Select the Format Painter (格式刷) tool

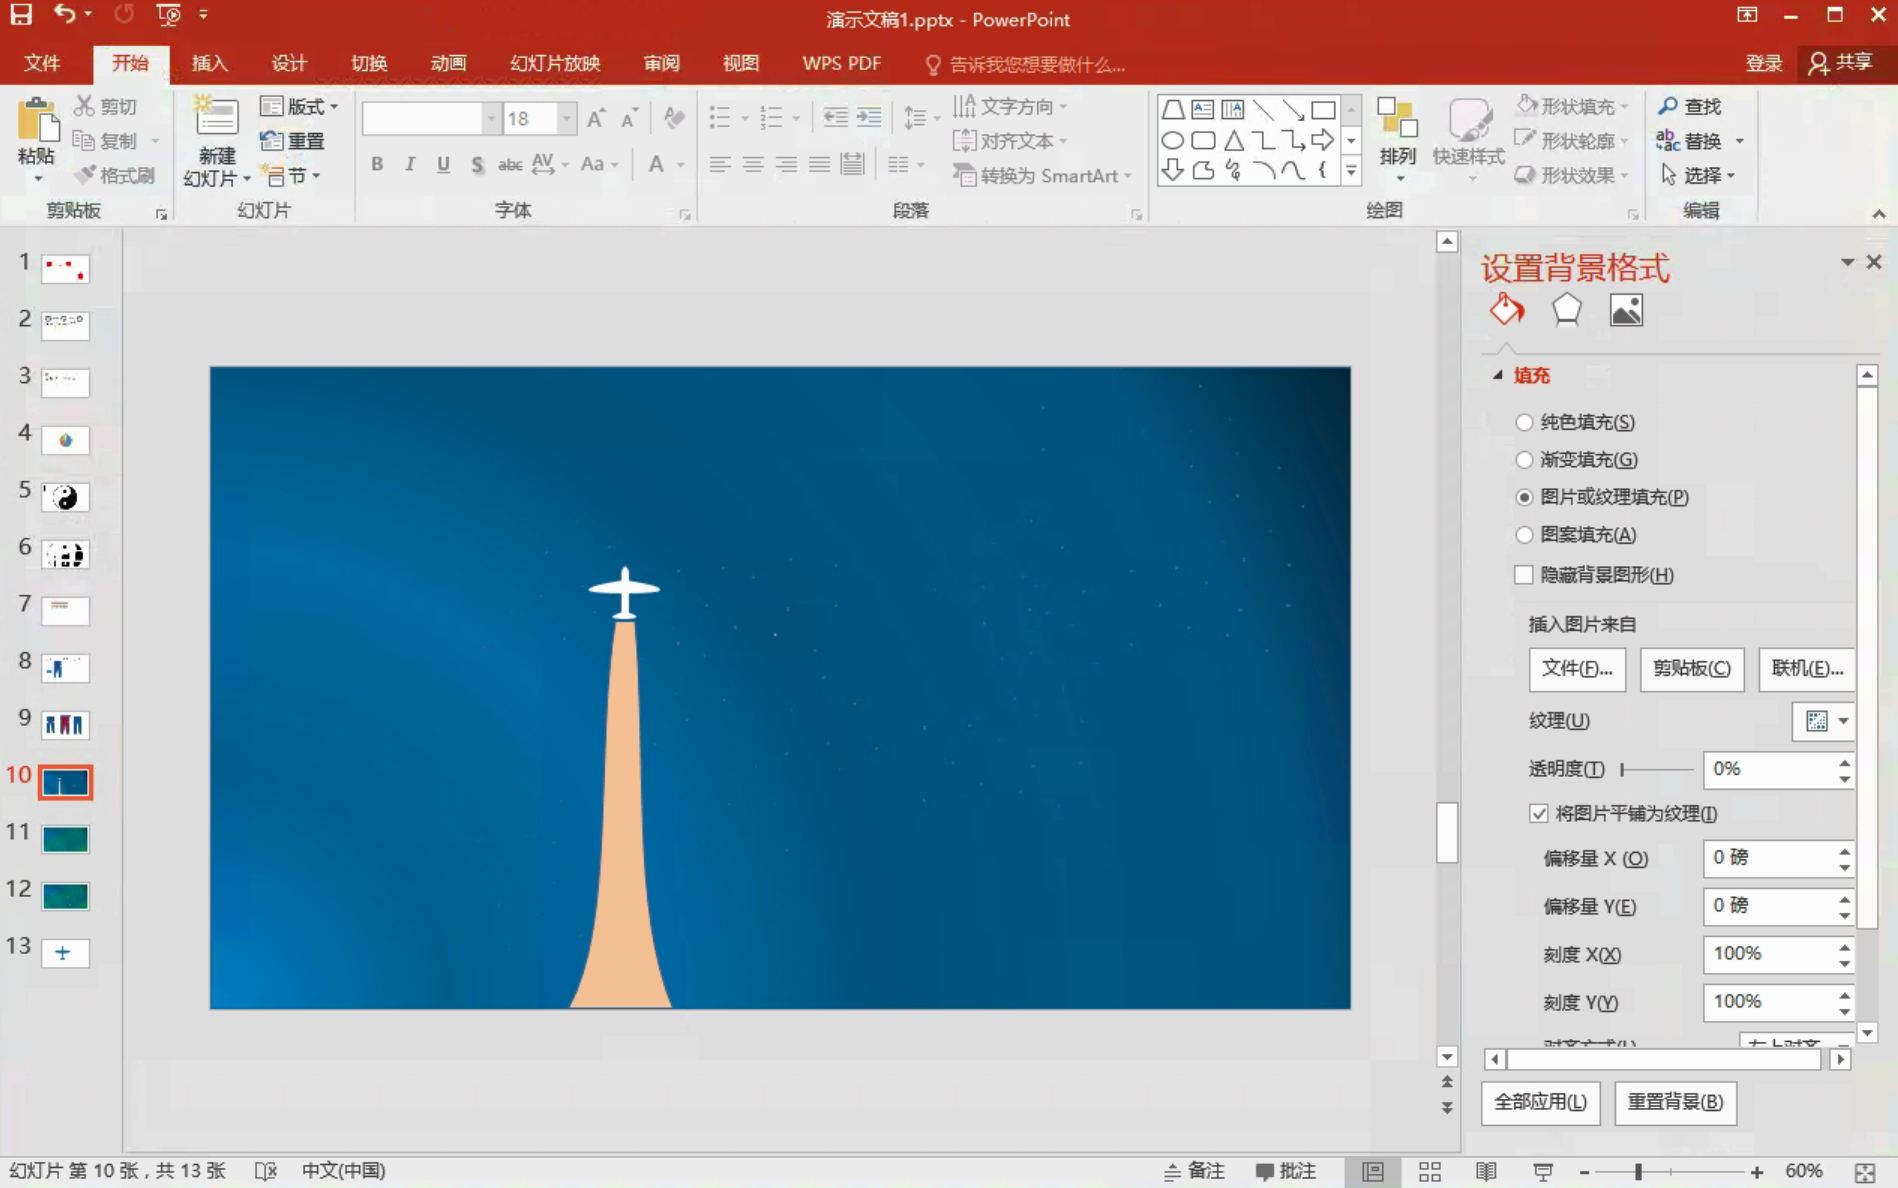tap(116, 175)
